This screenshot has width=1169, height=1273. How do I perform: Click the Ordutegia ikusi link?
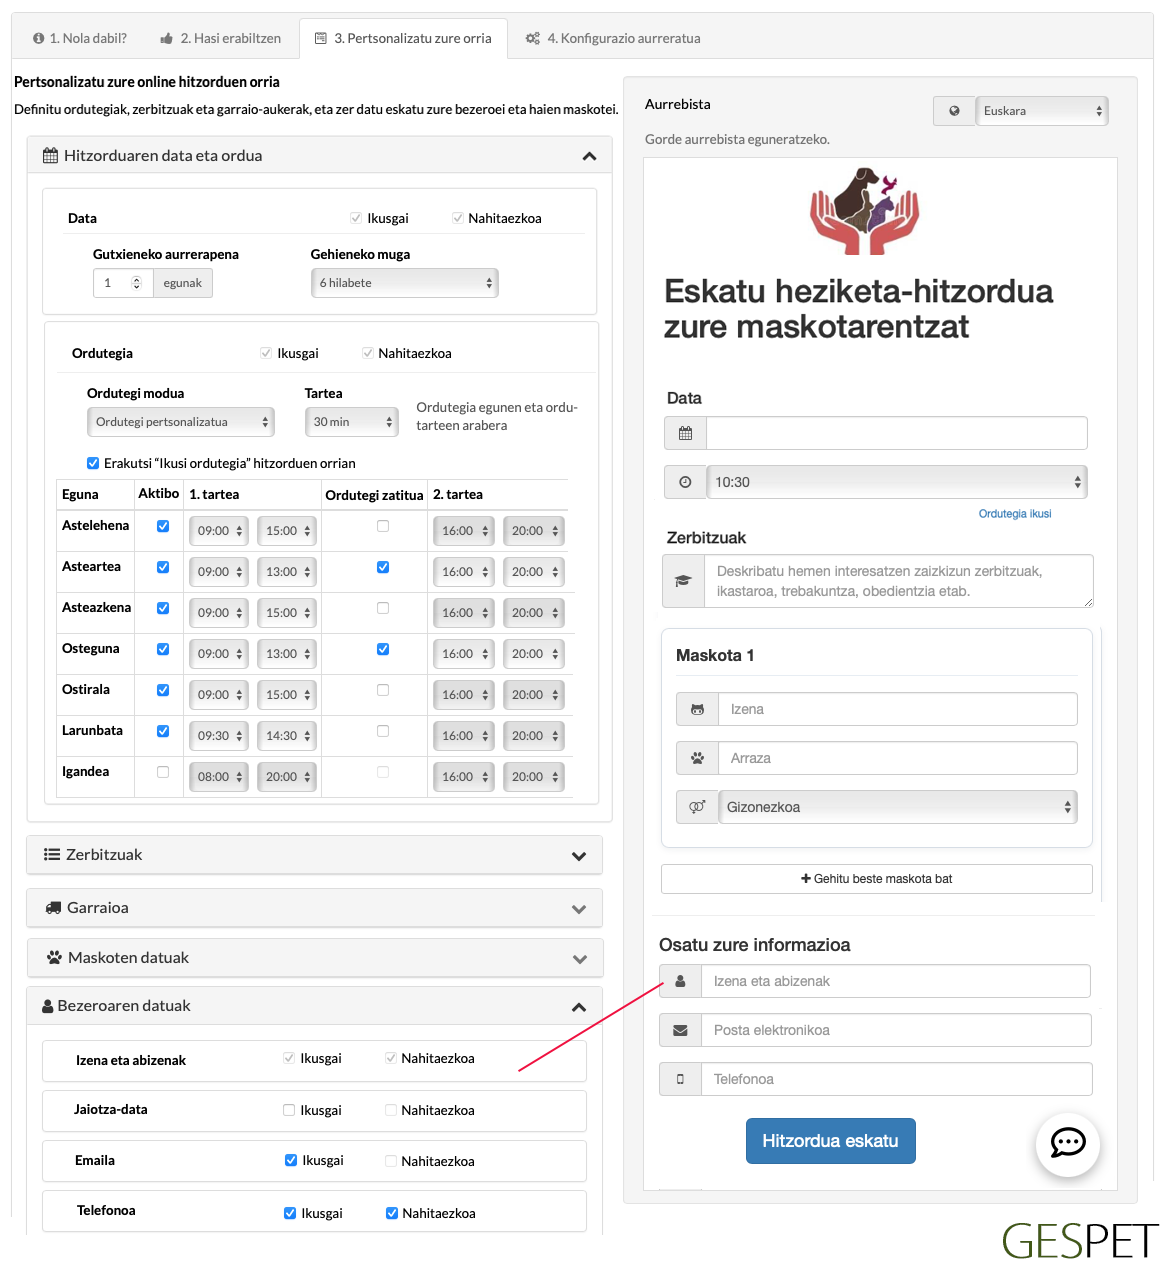coord(1015,514)
